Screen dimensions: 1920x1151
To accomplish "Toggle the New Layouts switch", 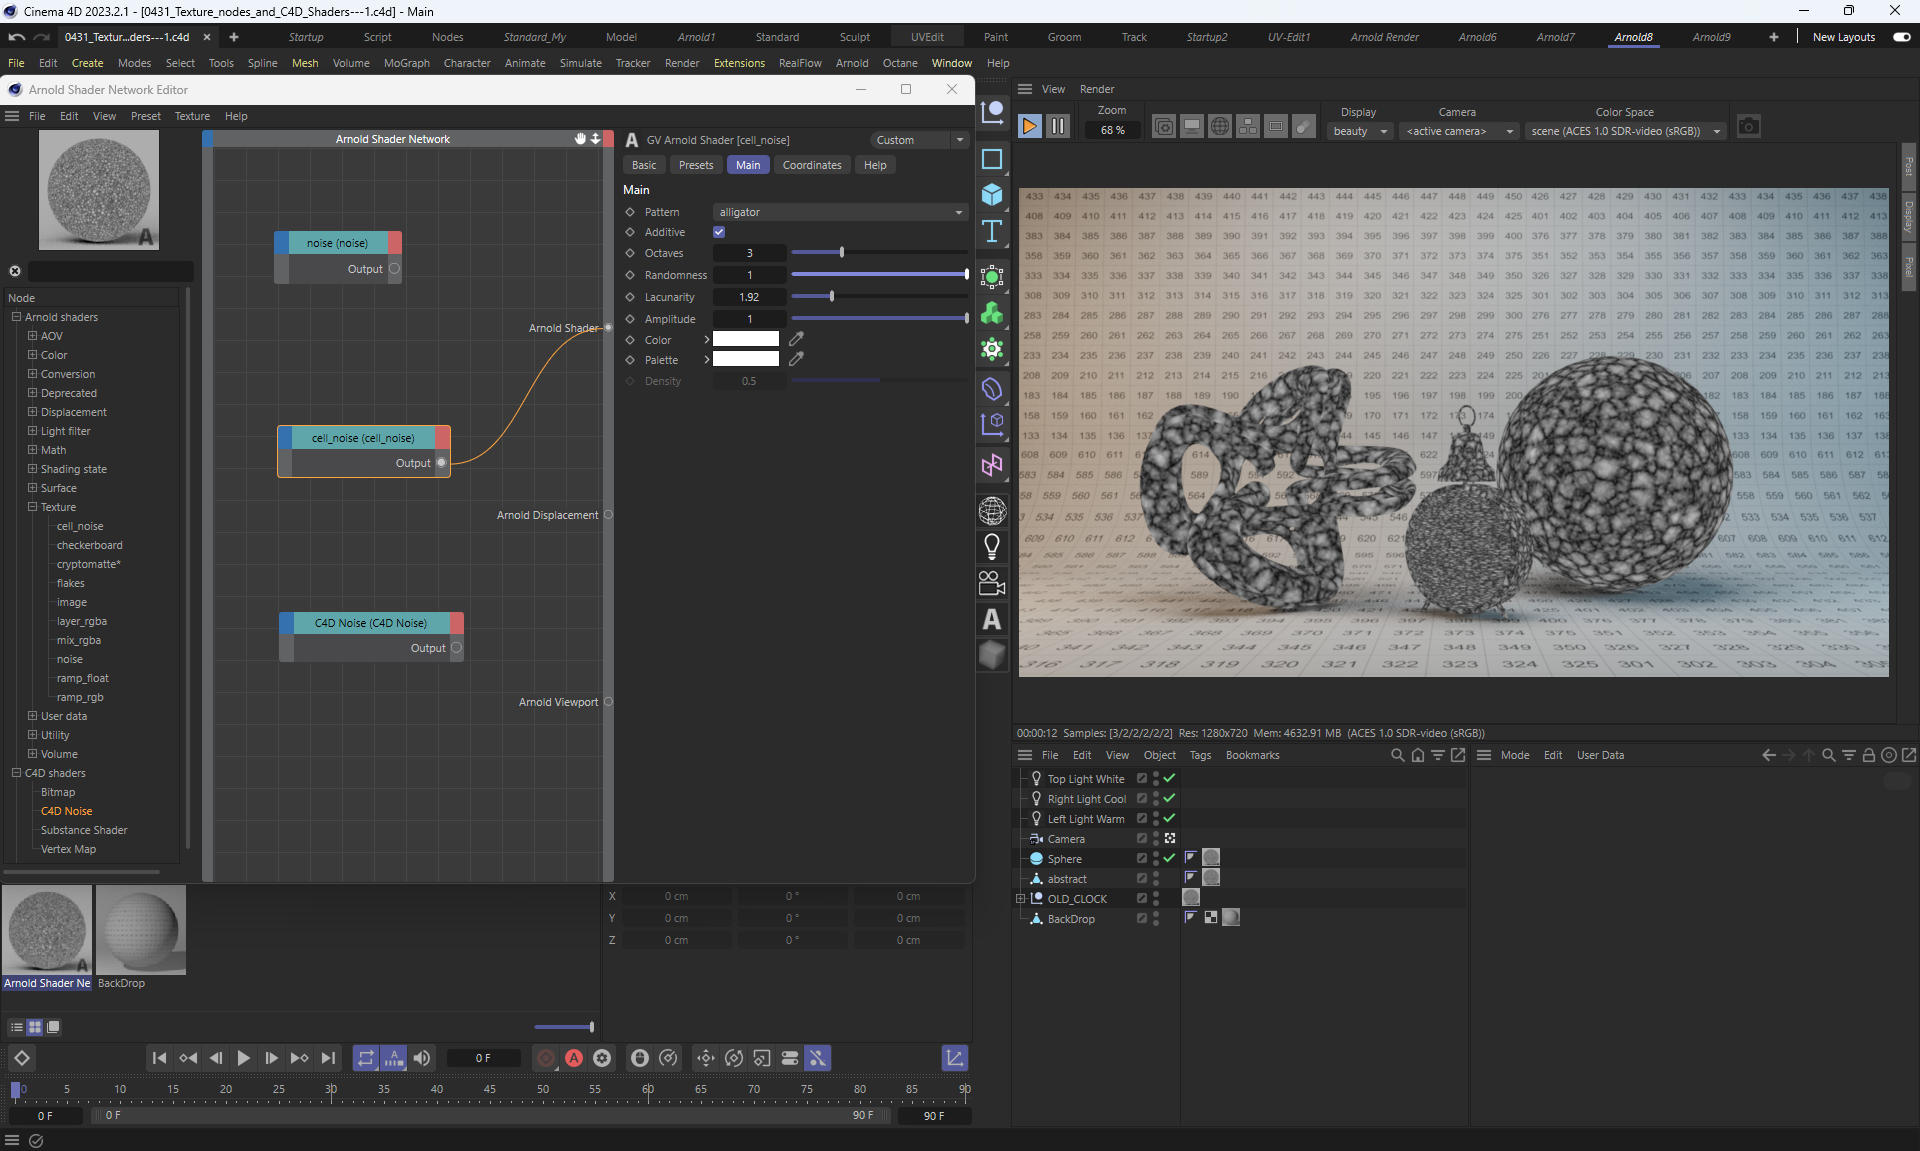I will (x=1901, y=37).
